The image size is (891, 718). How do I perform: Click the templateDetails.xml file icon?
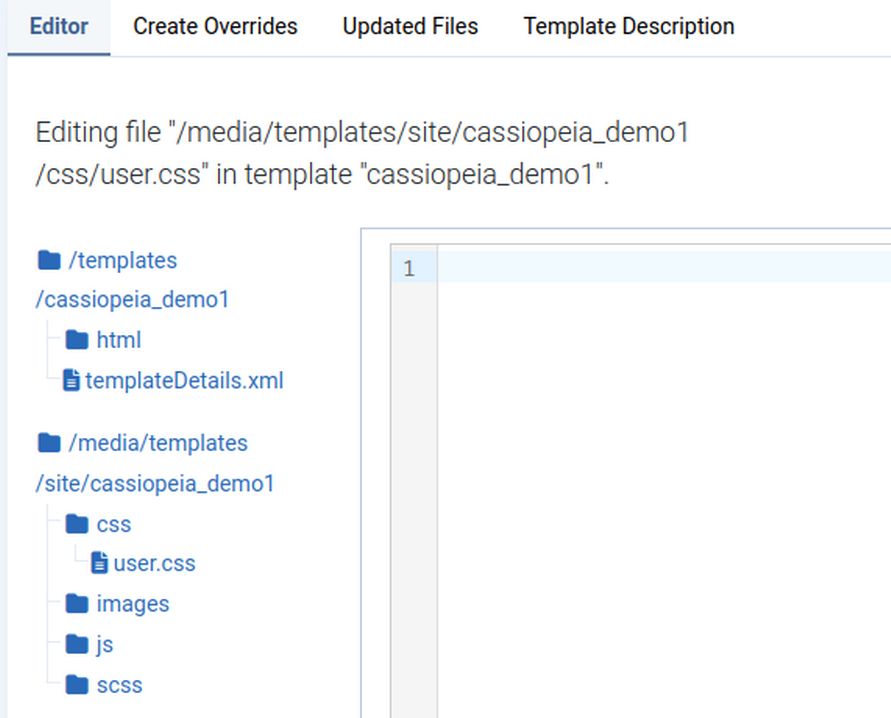coord(71,381)
